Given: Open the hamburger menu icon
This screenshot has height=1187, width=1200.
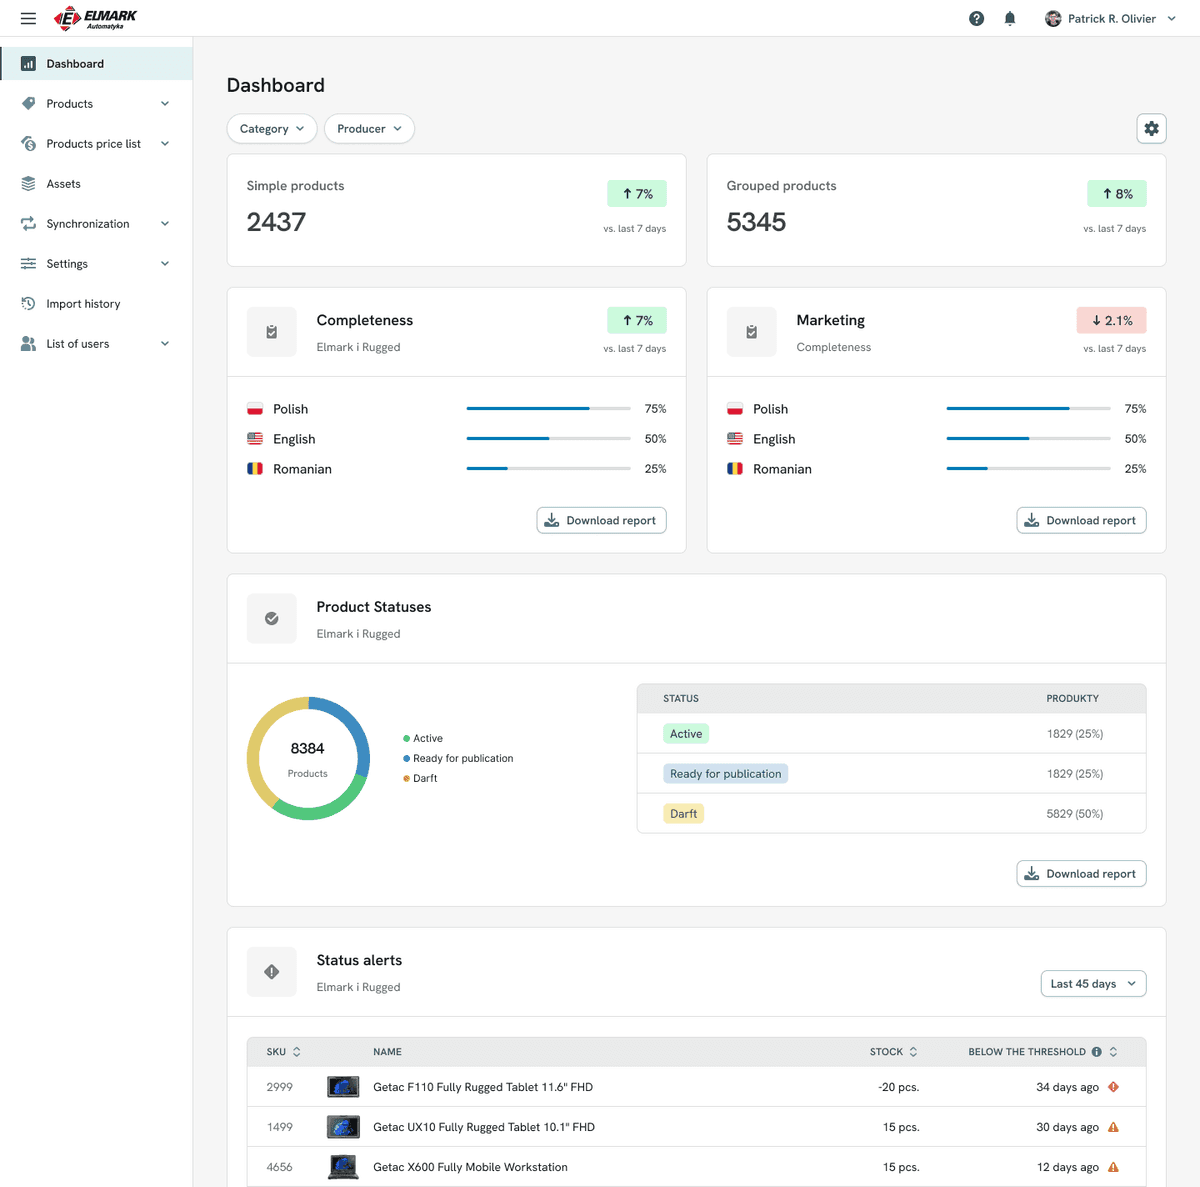Looking at the screenshot, I should pos(28,18).
